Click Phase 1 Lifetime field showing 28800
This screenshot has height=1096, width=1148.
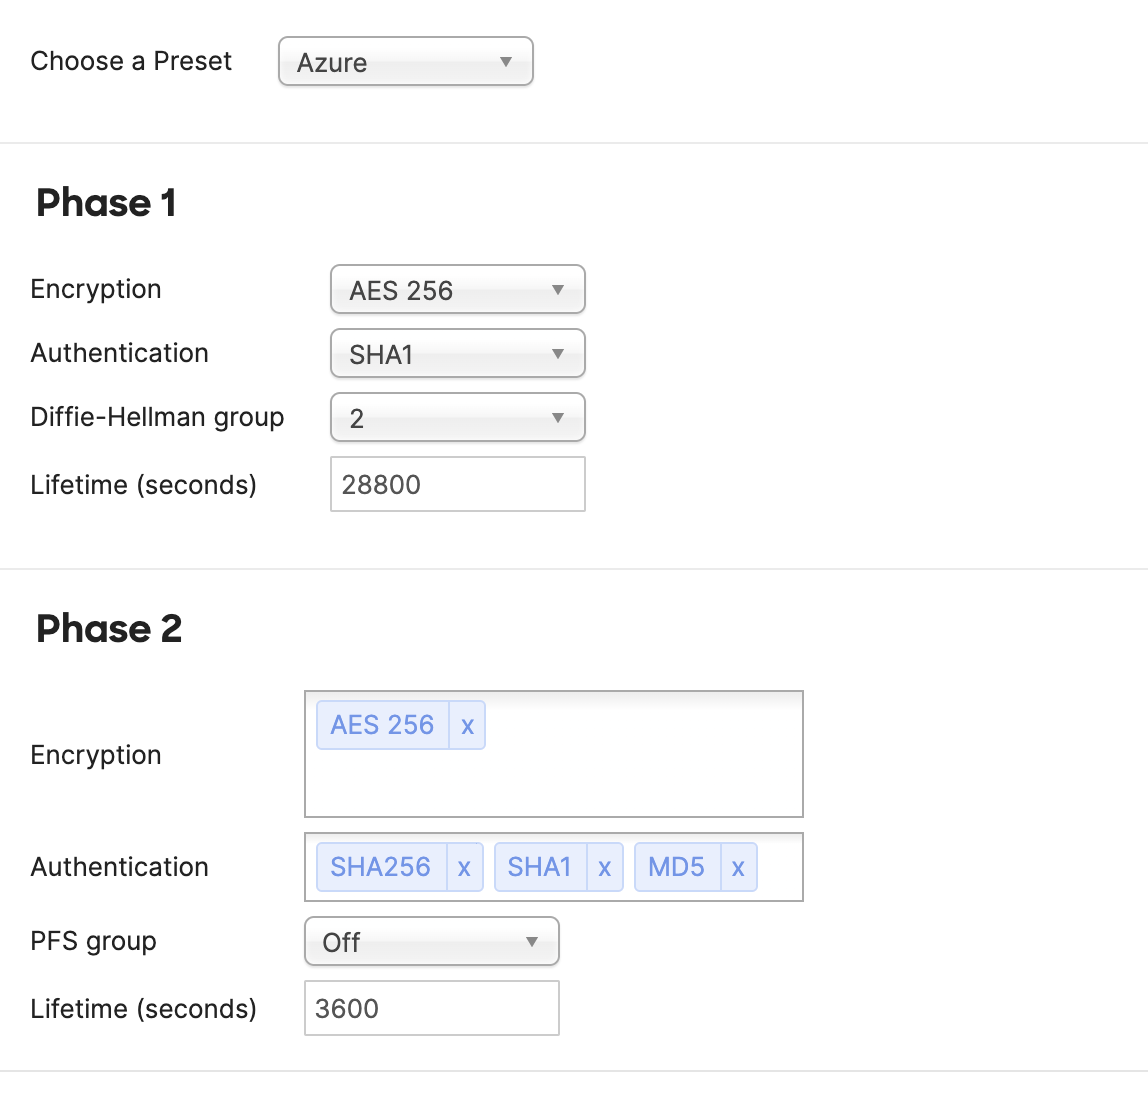coord(457,485)
